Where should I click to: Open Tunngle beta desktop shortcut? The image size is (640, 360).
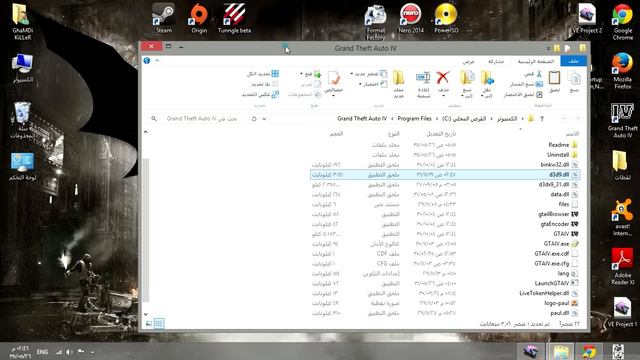tap(234, 19)
